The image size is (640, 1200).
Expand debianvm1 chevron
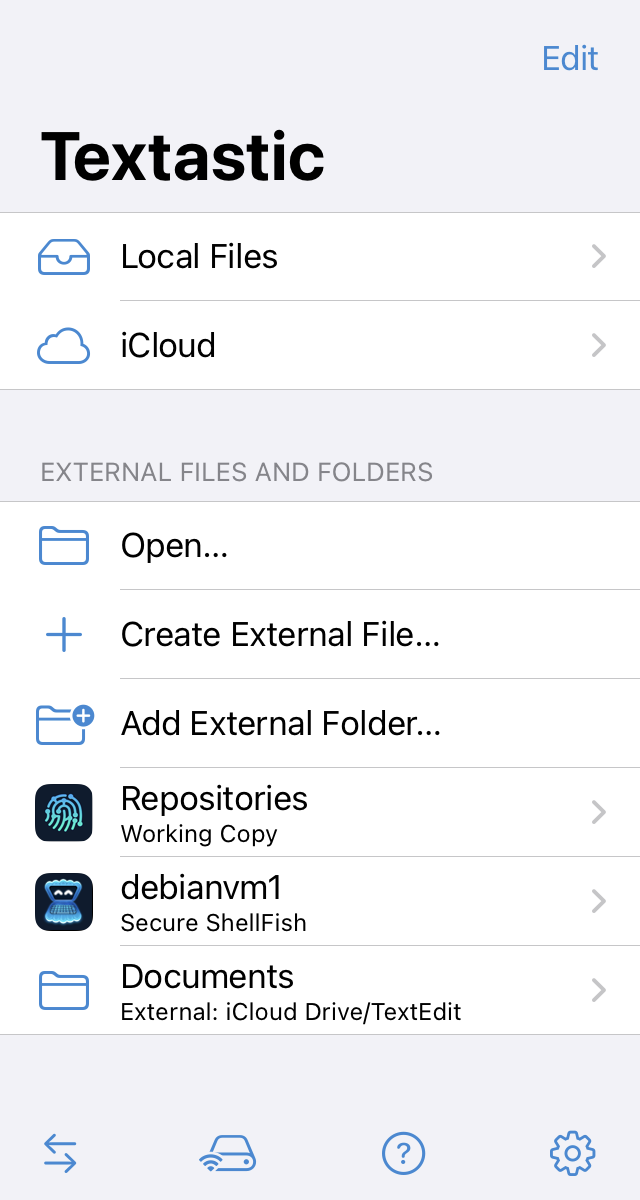tap(599, 901)
